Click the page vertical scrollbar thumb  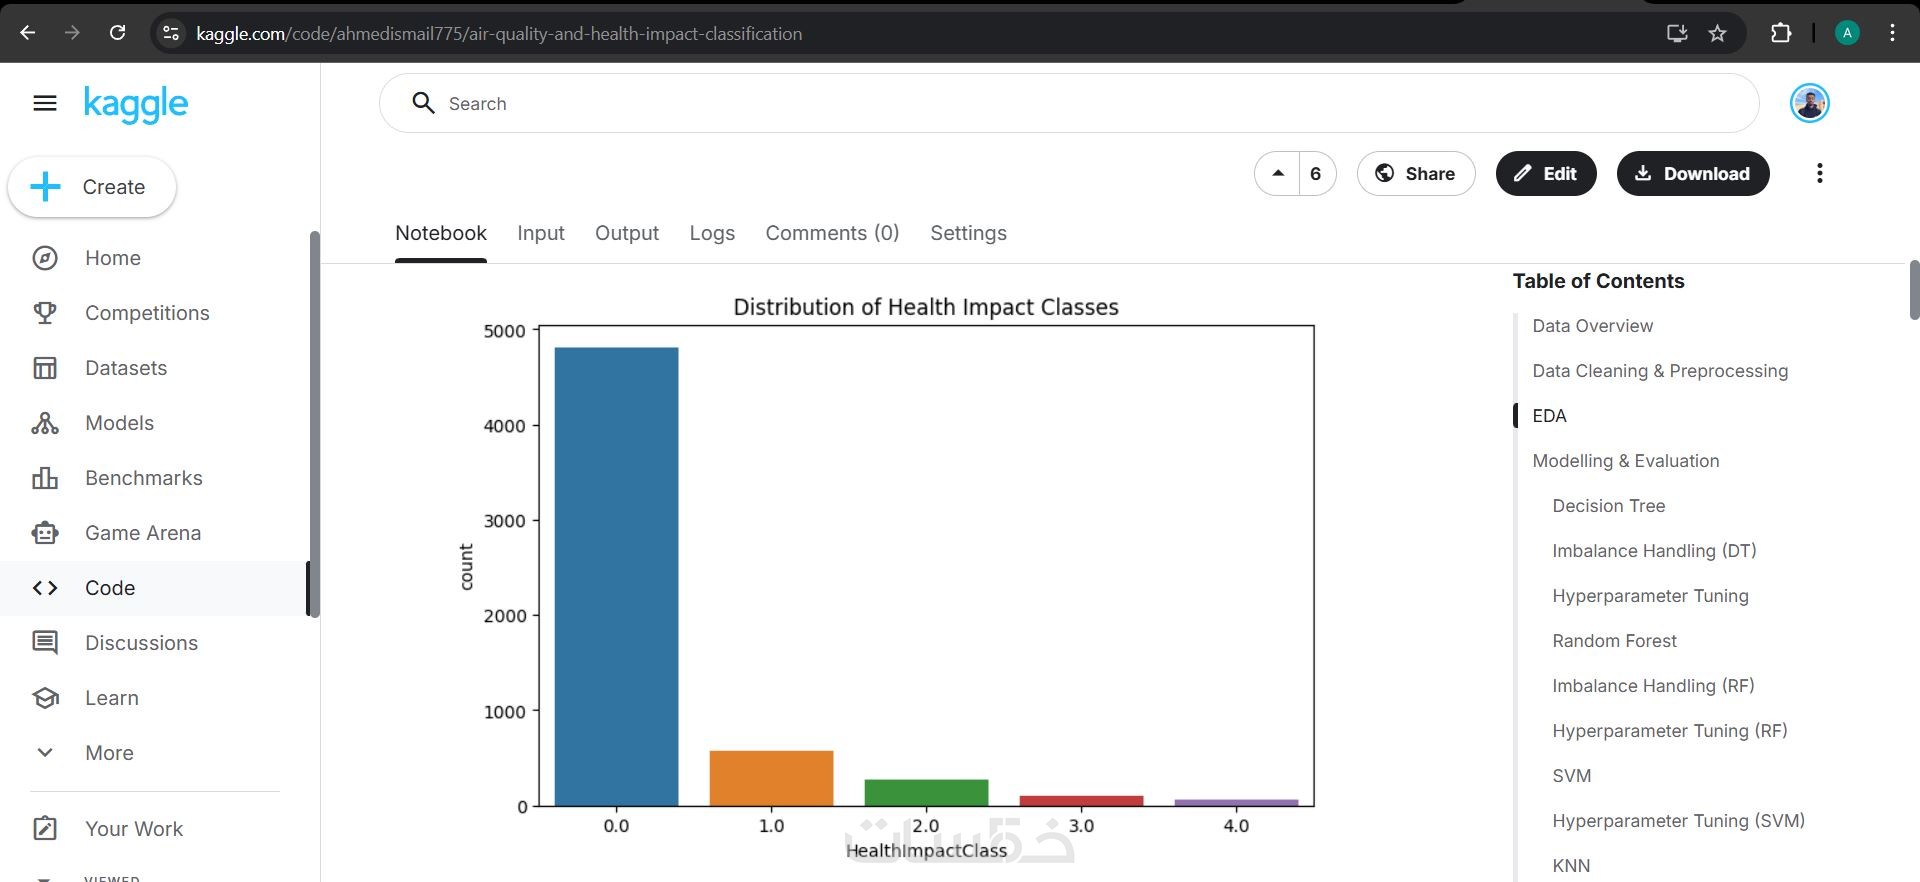[1914, 290]
